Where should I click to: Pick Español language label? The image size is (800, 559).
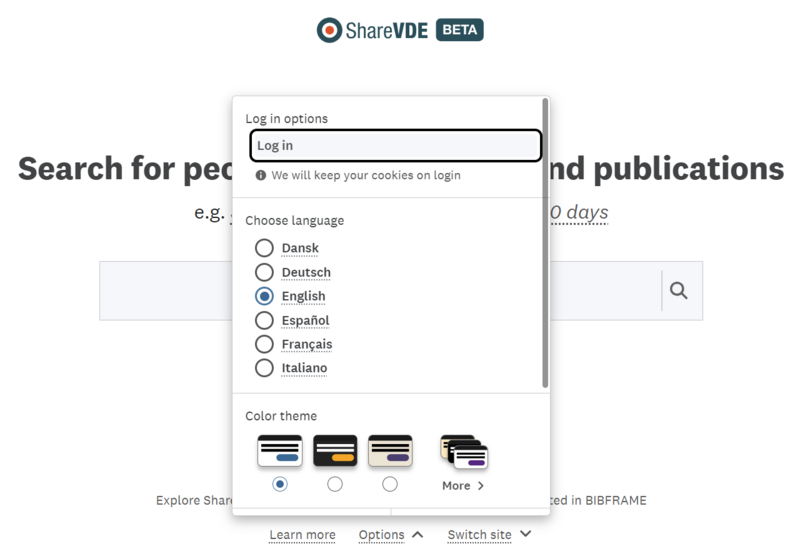point(305,320)
